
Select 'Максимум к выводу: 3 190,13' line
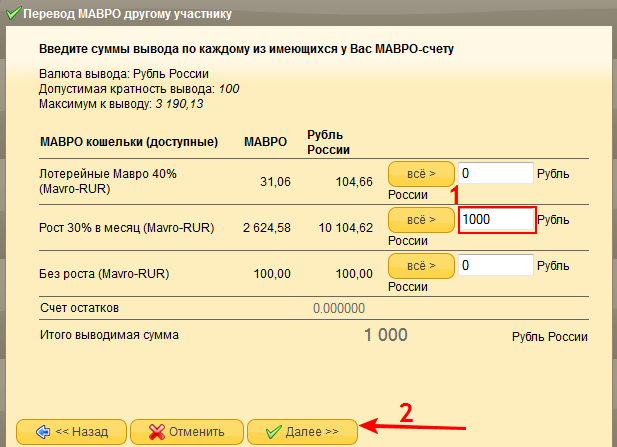coord(121,104)
